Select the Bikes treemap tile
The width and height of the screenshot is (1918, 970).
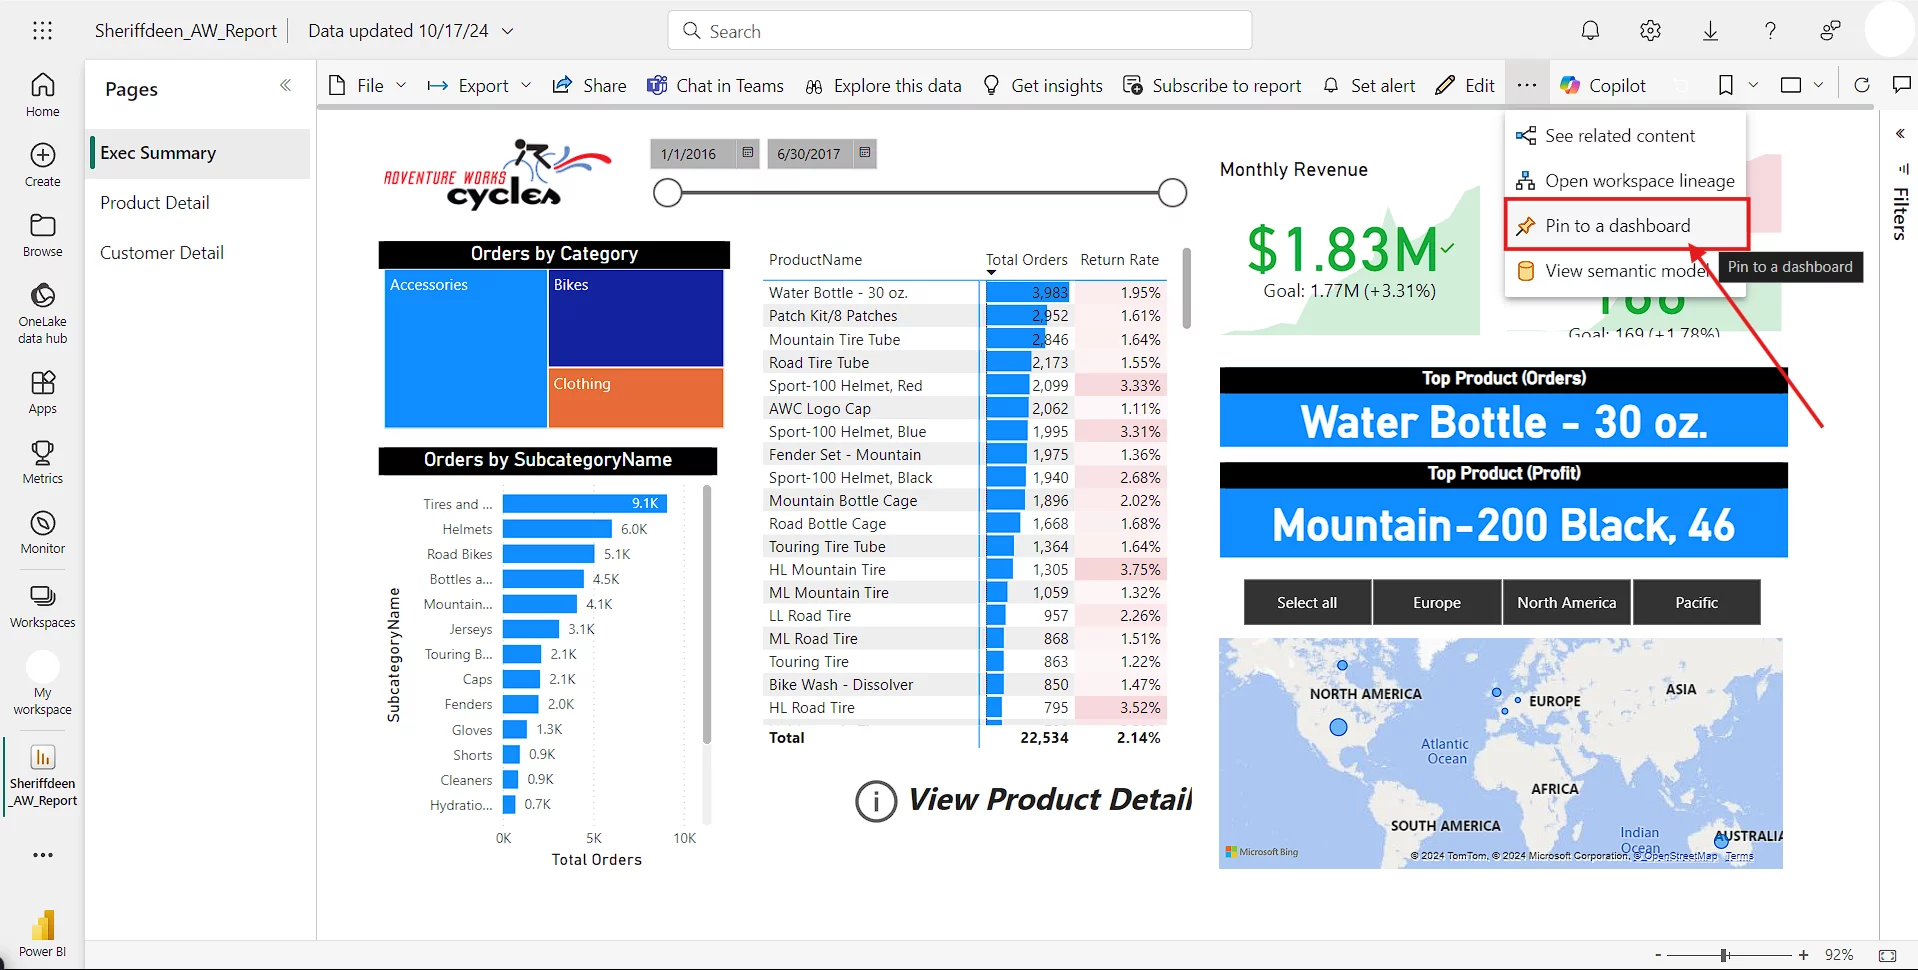(x=636, y=318)
